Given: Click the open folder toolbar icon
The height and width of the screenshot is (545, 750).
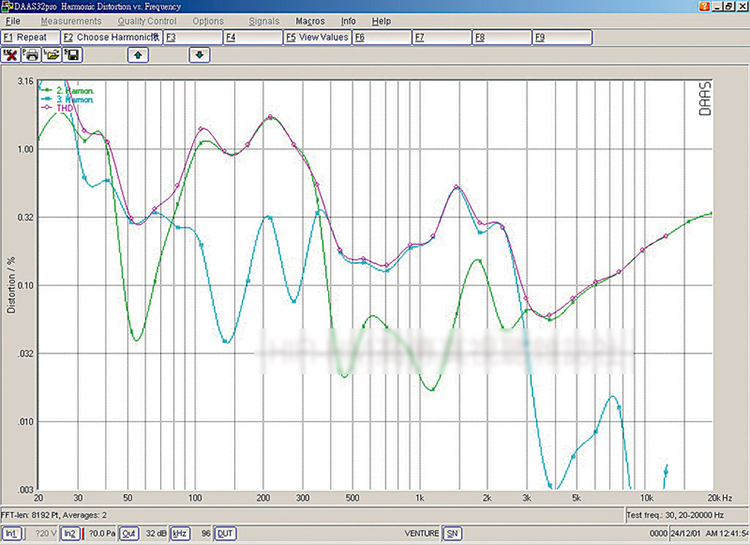Looking at the screenshot, I should 52,55.
